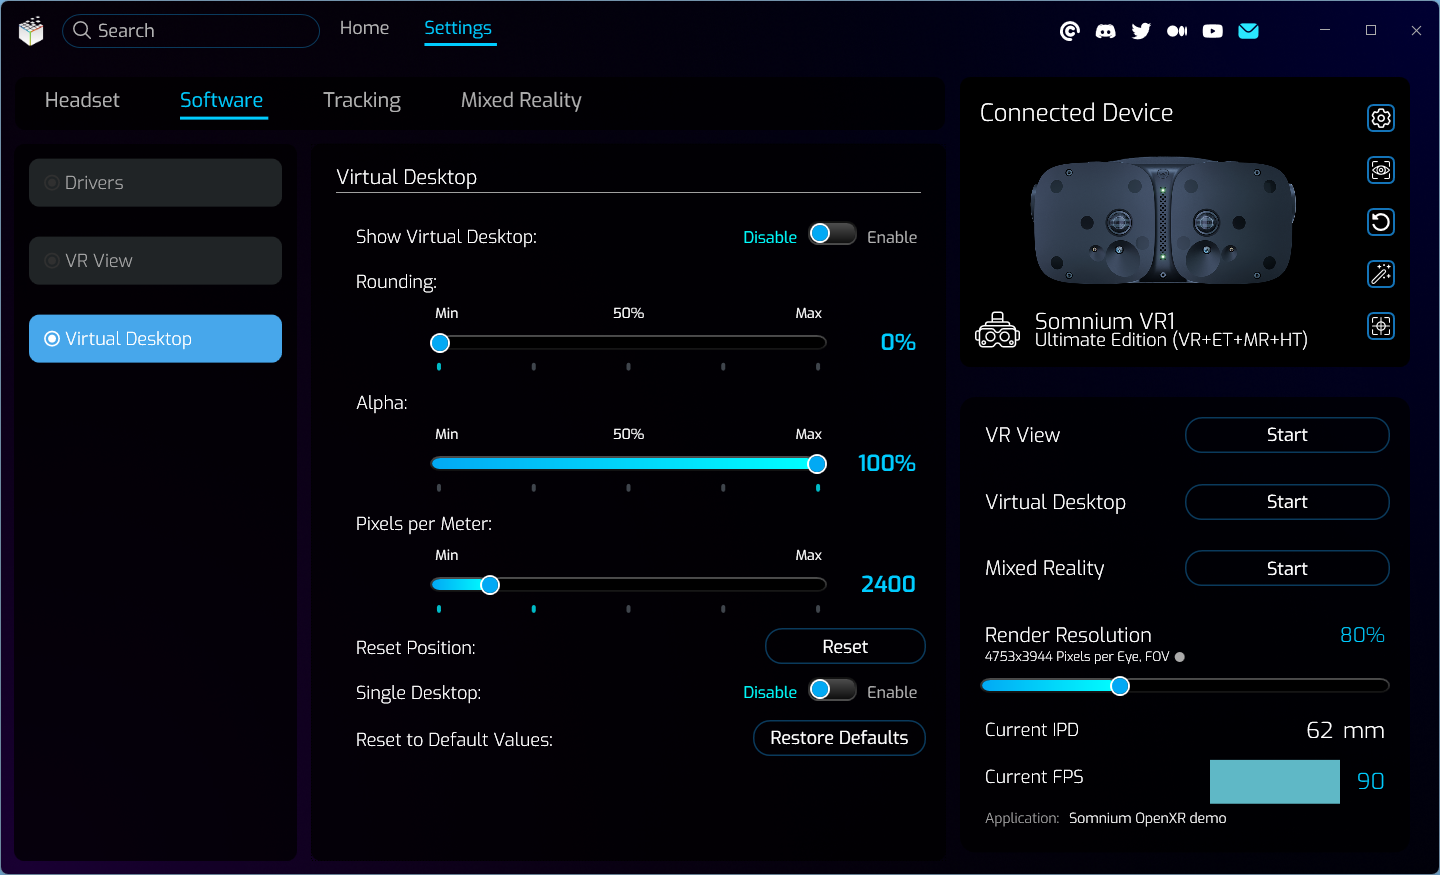1440x875 pixels.
Task: Click the eye tracking icon
Action: [1381, 170]
